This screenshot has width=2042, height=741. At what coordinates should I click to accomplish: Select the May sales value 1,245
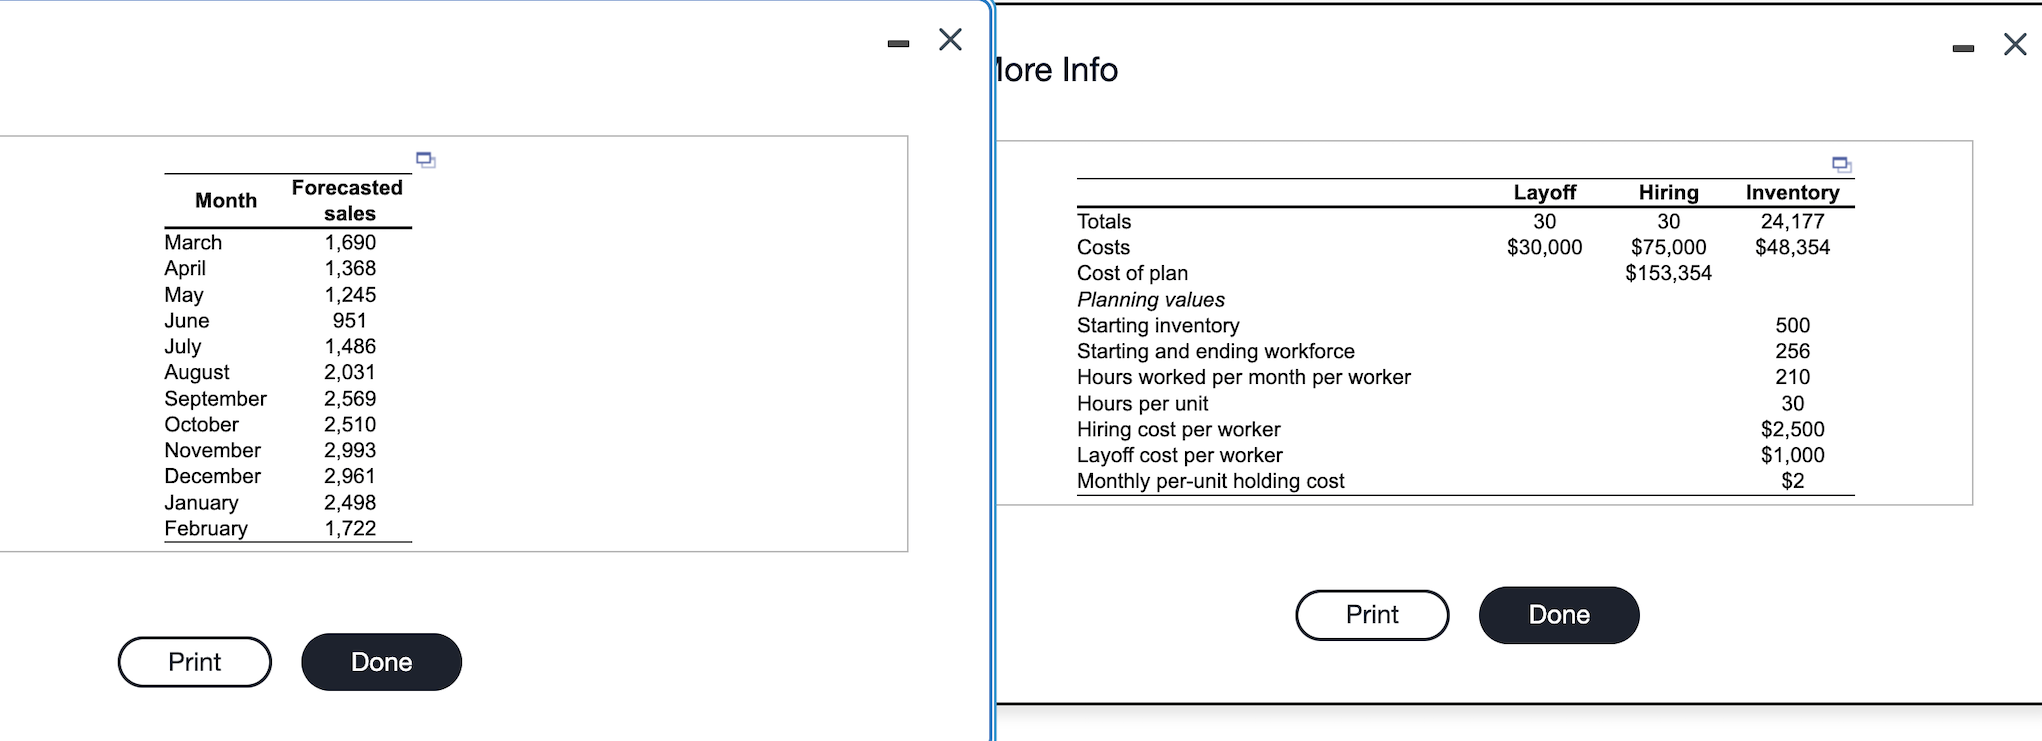point(350,294)
